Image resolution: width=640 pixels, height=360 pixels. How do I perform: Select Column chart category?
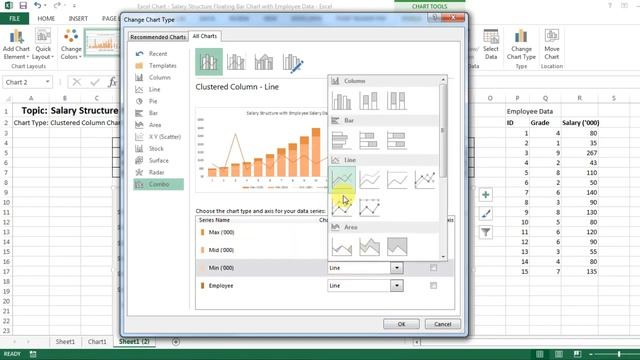[158, 77]
